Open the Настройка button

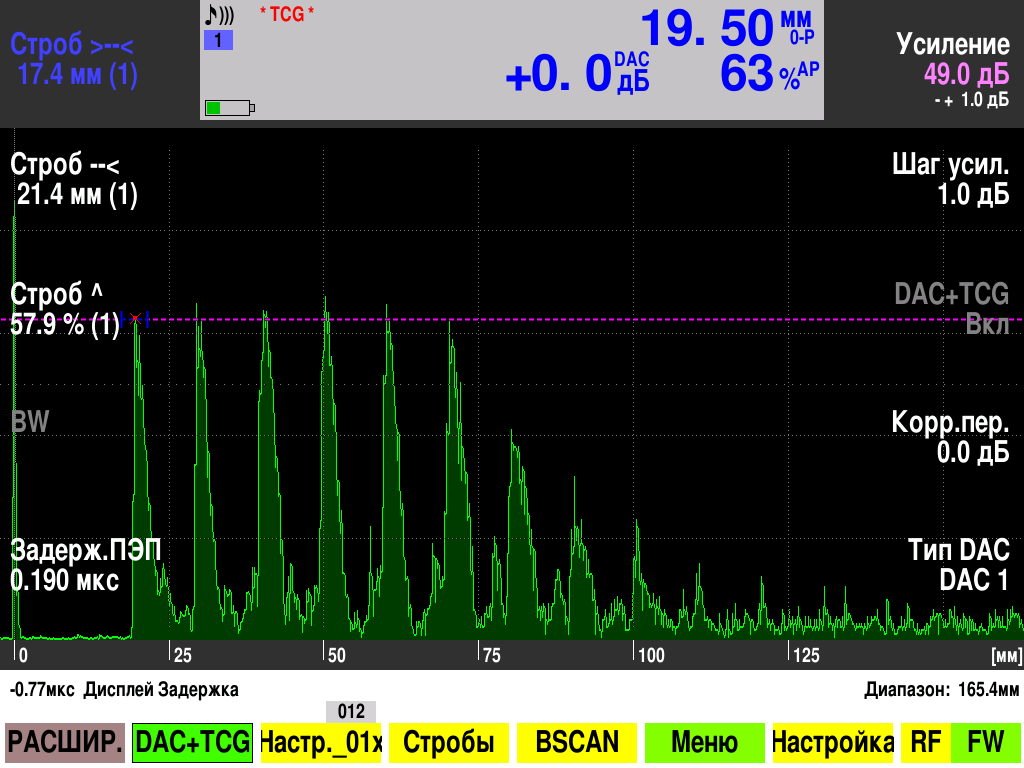click(832, 743)
